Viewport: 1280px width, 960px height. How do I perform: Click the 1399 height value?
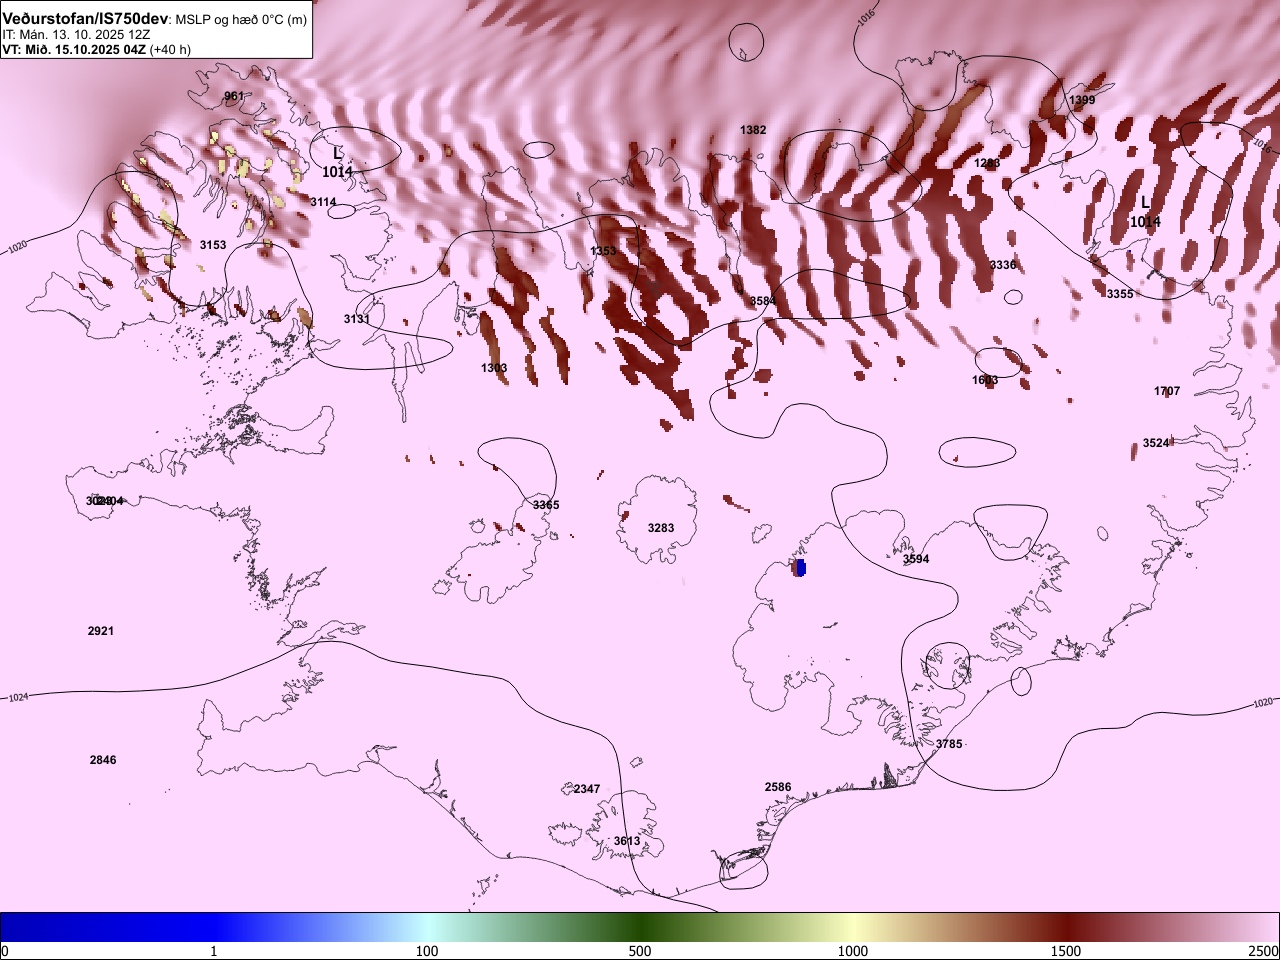click(x=1082, y=100)
